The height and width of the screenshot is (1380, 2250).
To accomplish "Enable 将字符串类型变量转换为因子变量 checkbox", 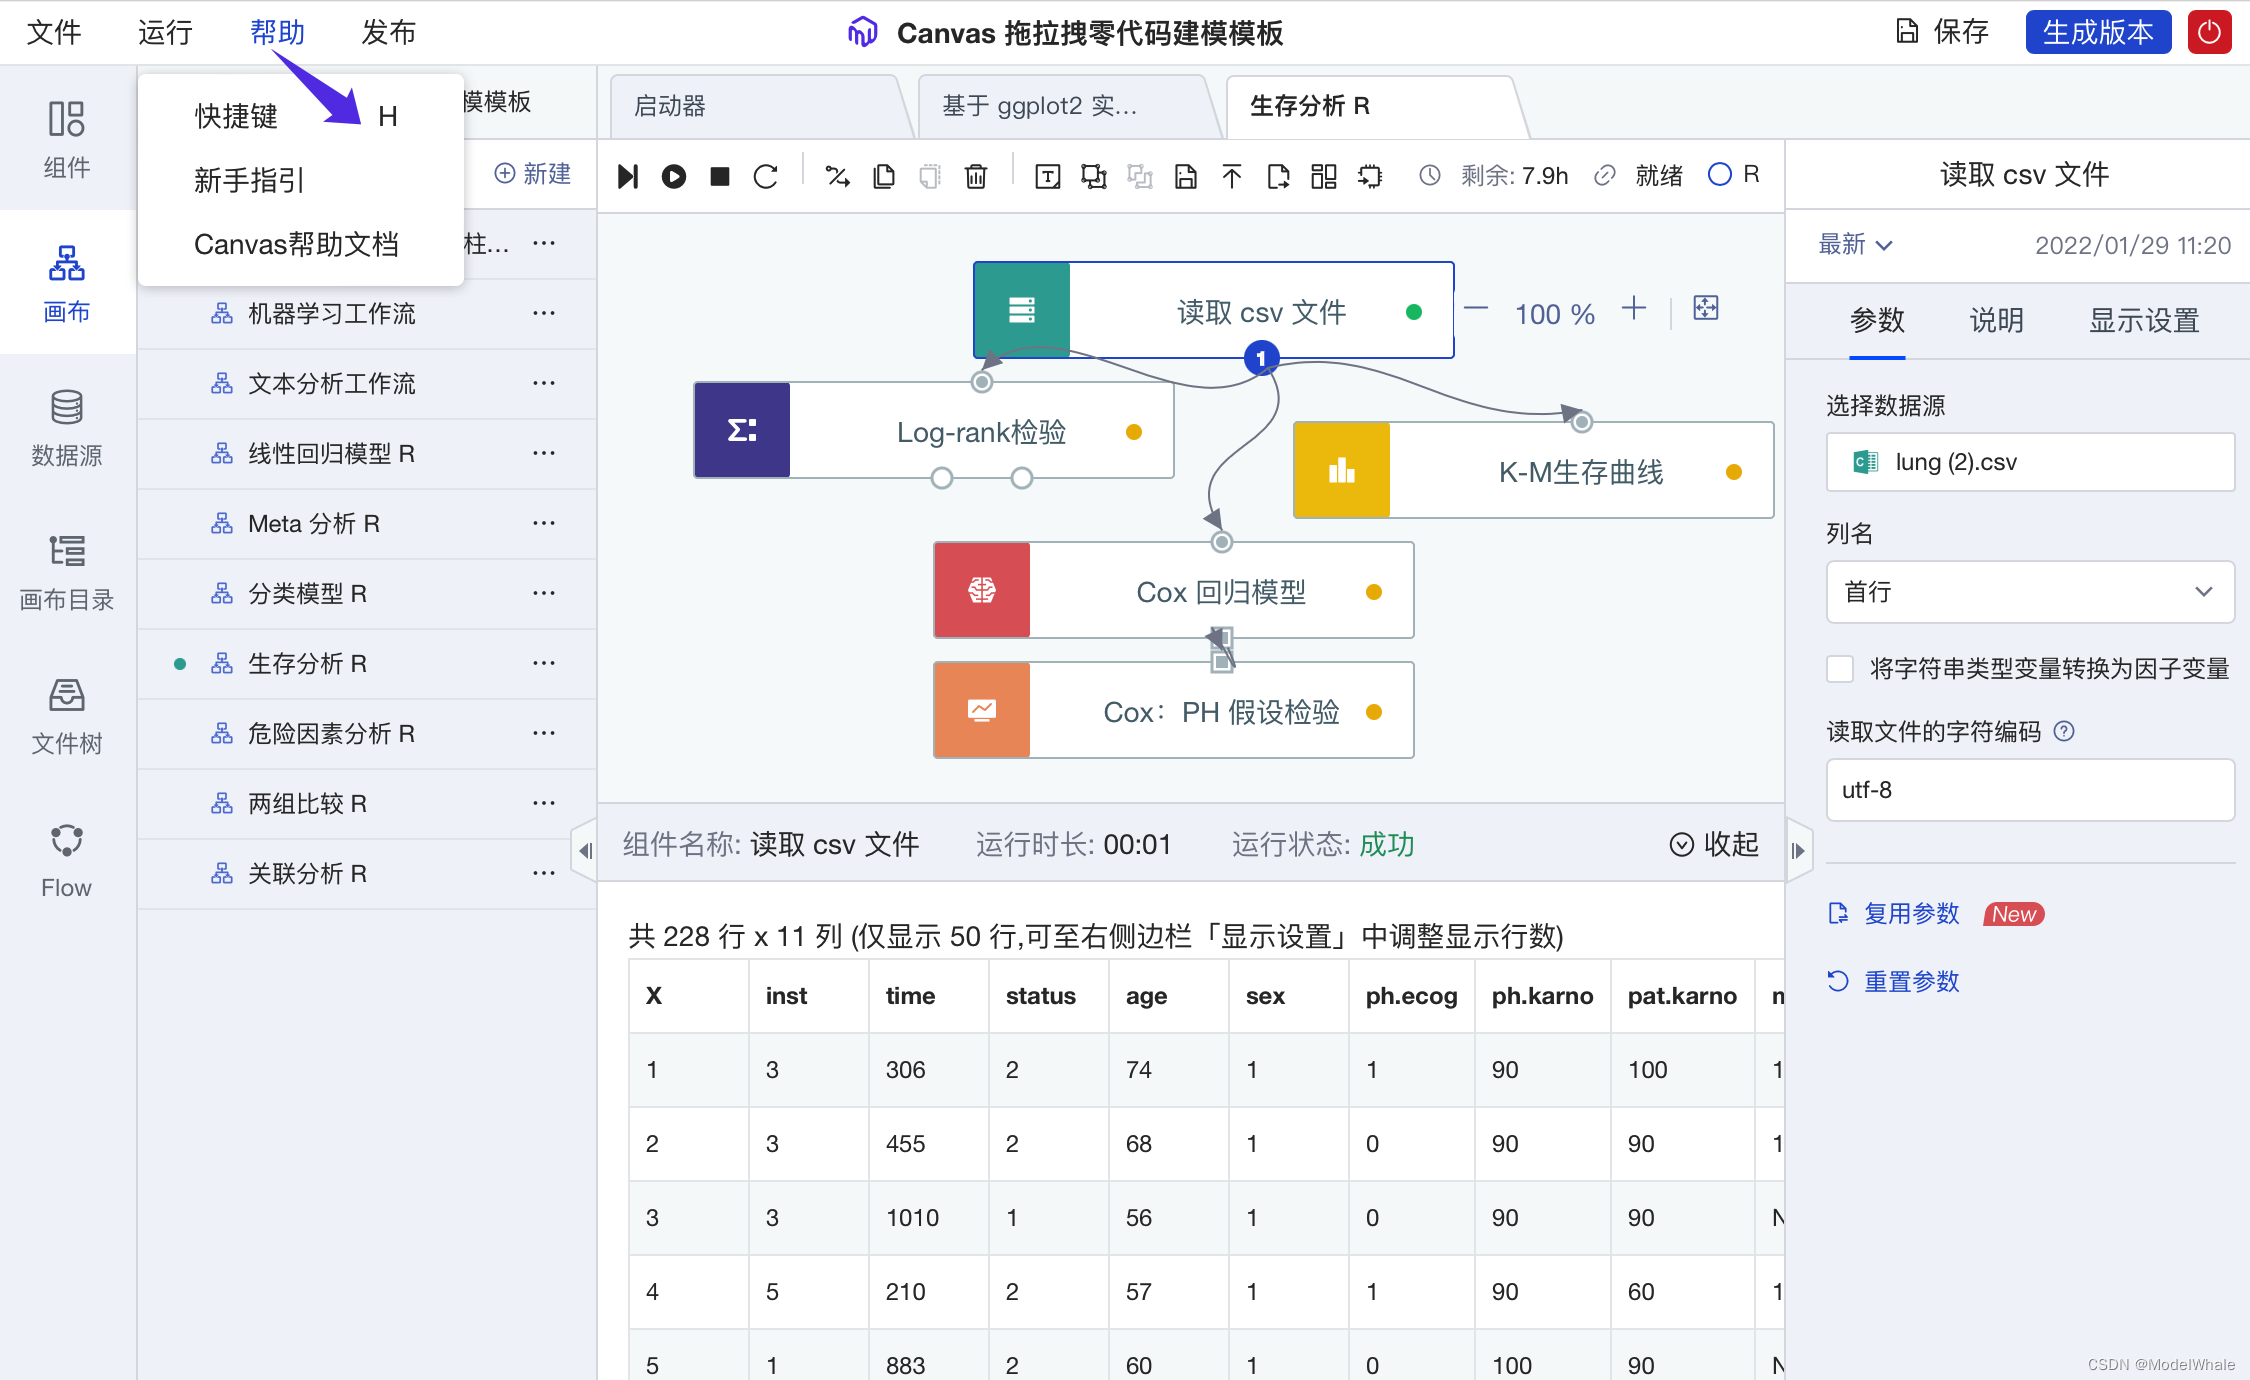I will point(1839,669).
